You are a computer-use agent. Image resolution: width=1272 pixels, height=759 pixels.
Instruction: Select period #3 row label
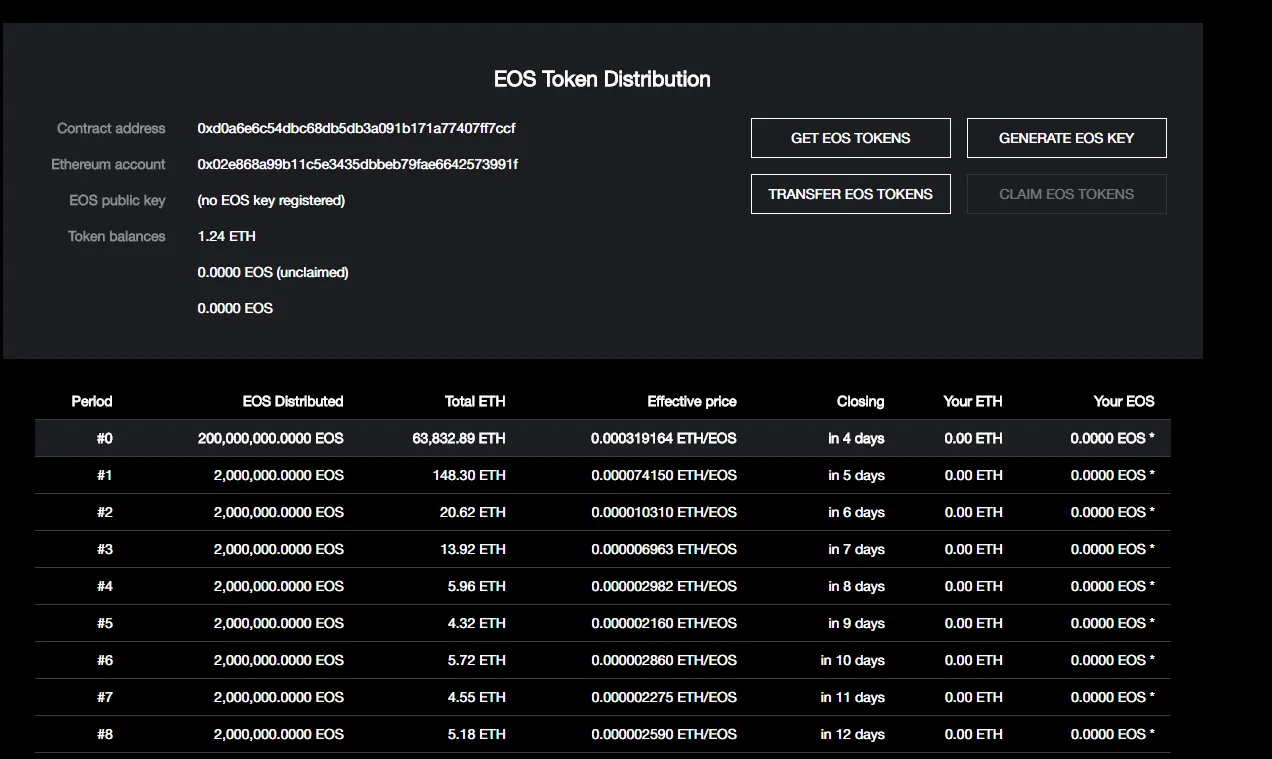[x=105, y=549]
